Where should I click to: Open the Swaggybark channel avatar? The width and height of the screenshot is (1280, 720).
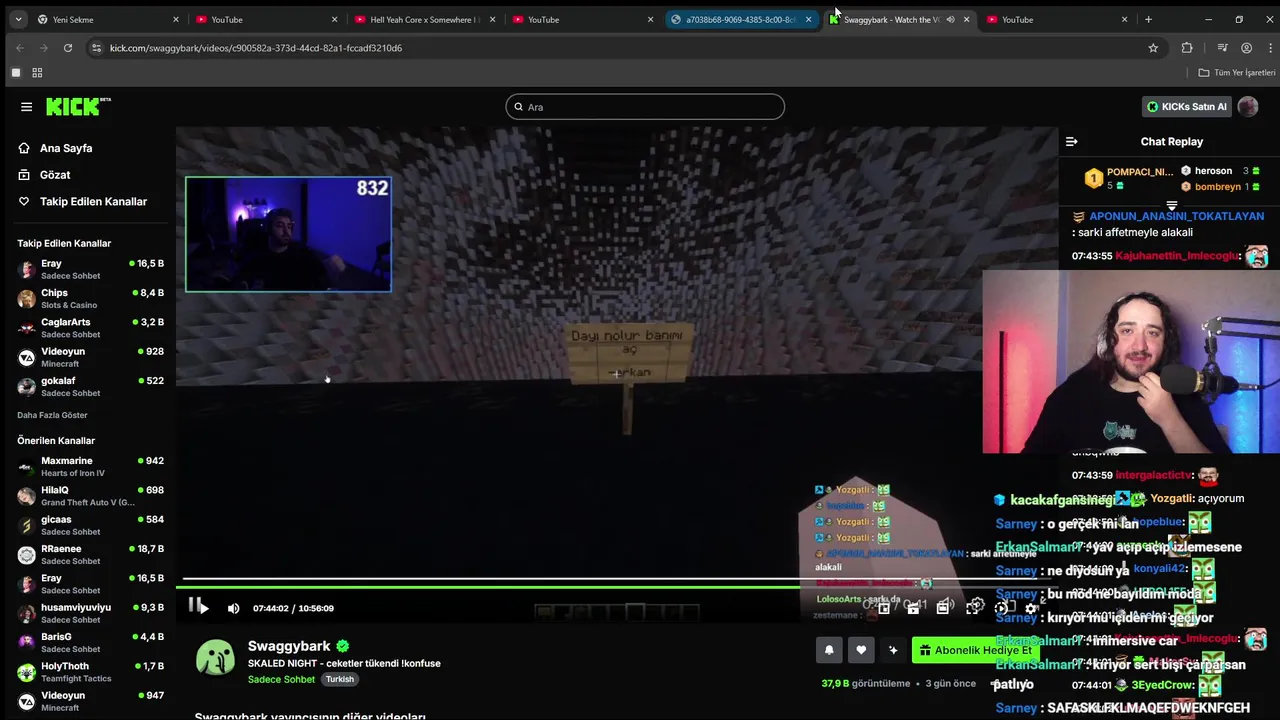[x=215, y=658]
